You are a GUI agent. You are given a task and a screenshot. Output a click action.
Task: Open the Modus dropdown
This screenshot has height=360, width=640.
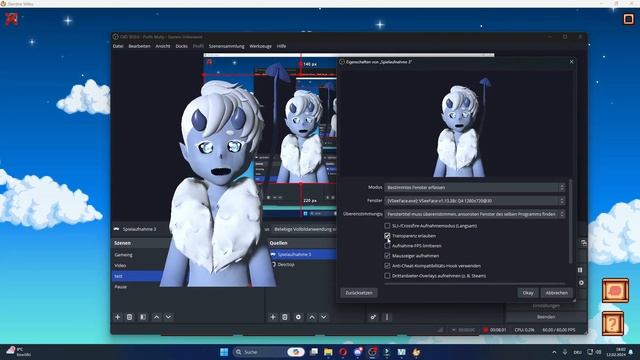[x=475, y=187]
